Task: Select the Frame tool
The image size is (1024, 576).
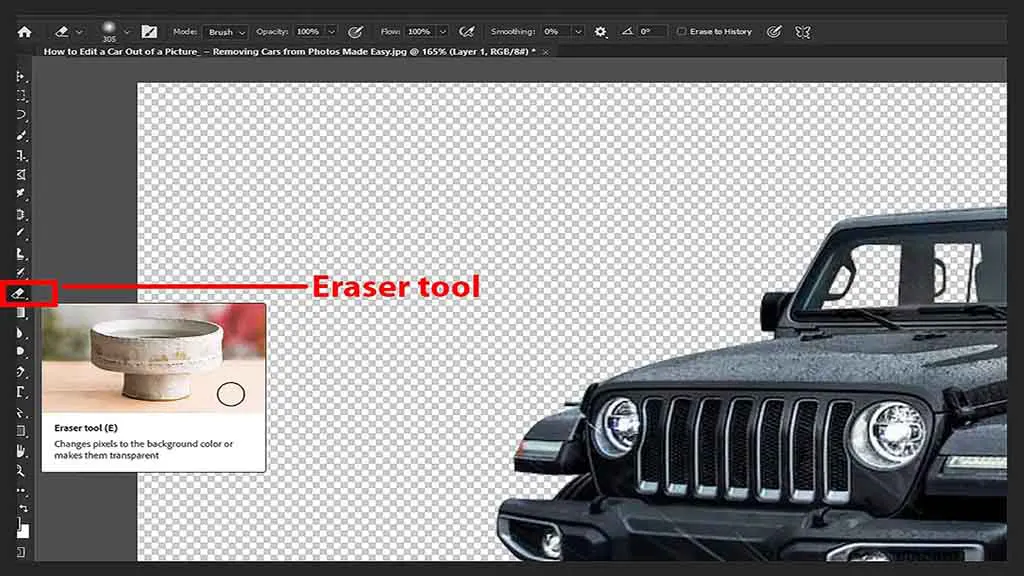Action: pyautogui.click(x=21, y=174)
